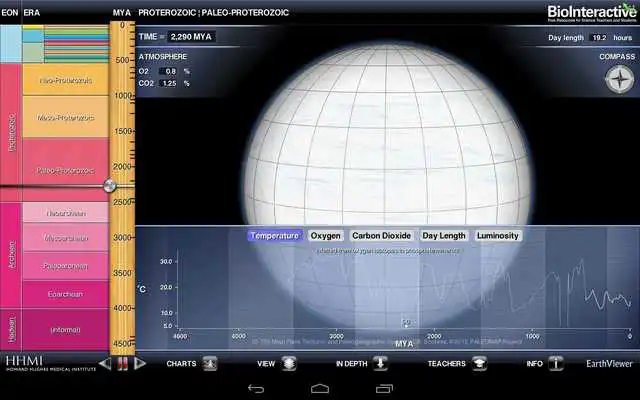
Task: Select the Meso-Proterozoic era block
Action: (65, 117)
